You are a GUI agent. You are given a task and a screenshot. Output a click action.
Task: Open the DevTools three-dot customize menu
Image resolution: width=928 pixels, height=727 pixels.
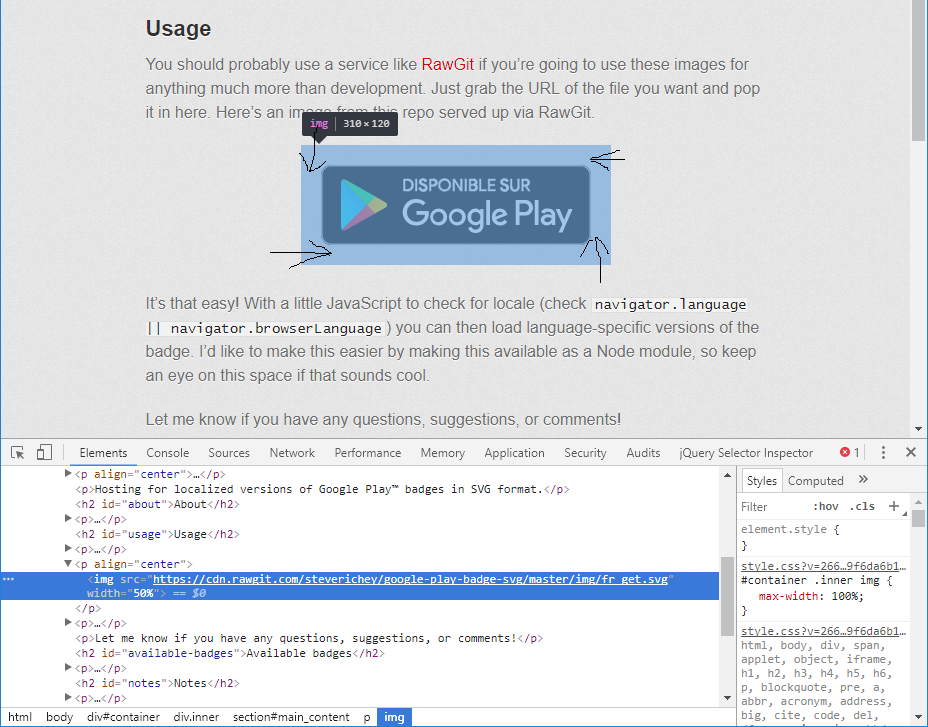[883, 453]
